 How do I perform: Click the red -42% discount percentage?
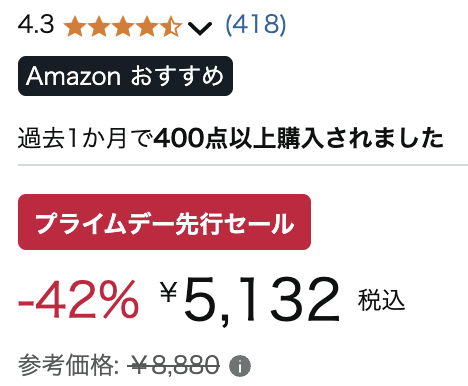(78, 299)
